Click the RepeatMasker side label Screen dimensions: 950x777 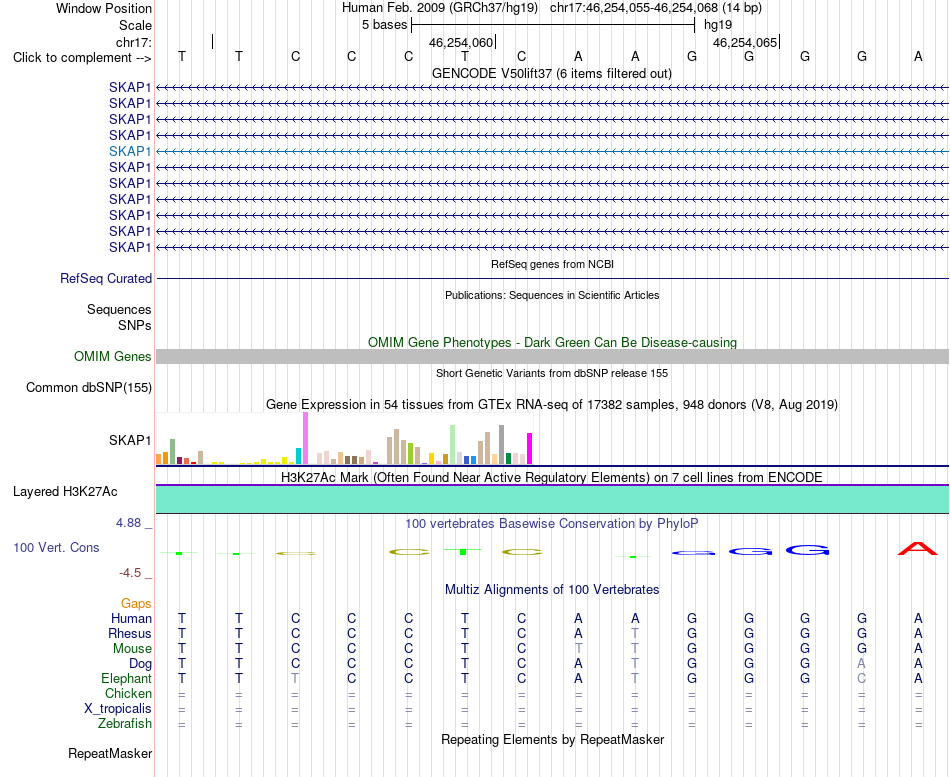point(110,753)
